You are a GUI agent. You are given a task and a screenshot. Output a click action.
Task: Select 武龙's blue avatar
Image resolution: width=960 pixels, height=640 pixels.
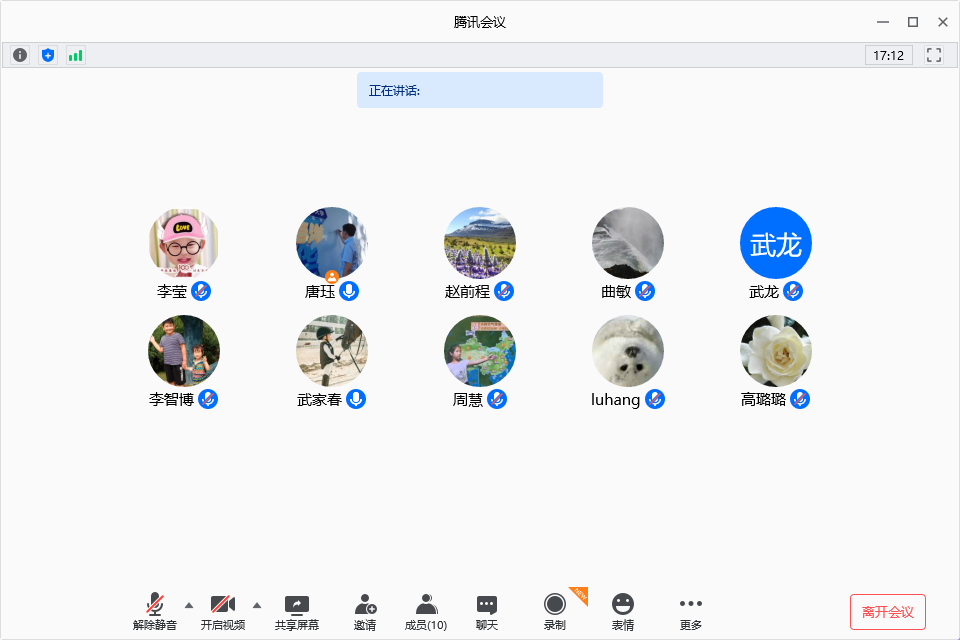click(776, 243)
